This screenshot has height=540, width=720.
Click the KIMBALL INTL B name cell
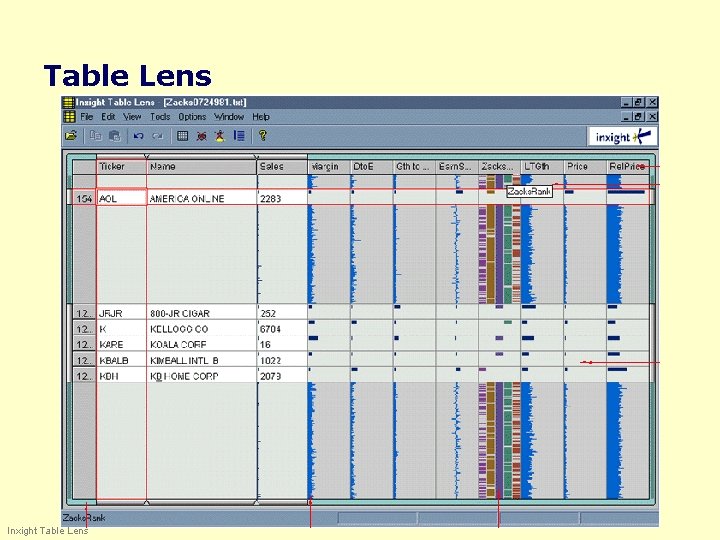click(202, 360)
